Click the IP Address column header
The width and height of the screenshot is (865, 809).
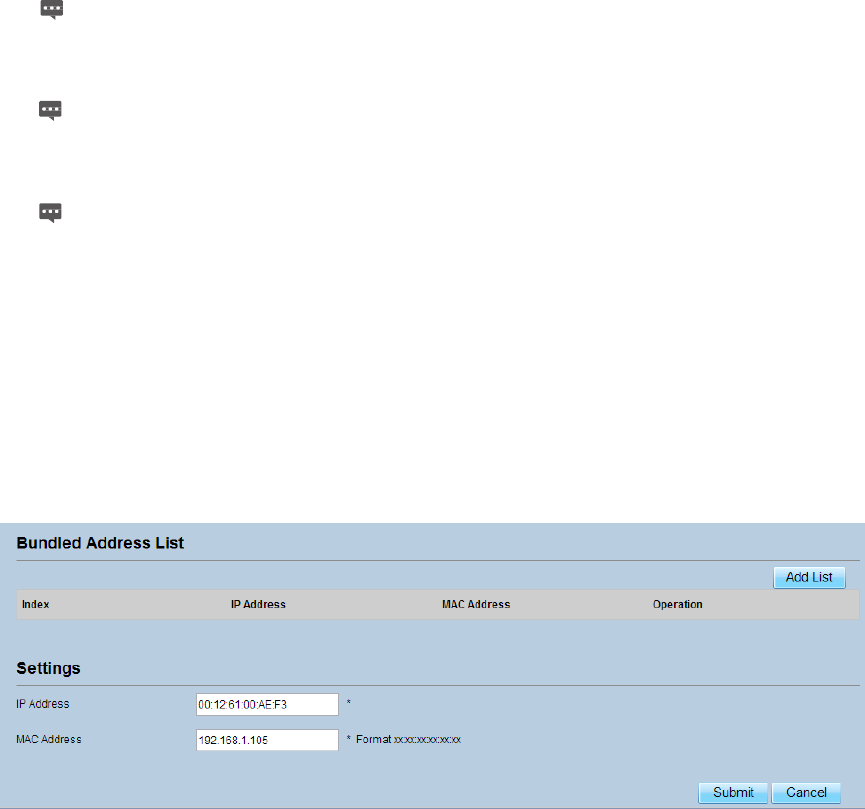[258, 604]
